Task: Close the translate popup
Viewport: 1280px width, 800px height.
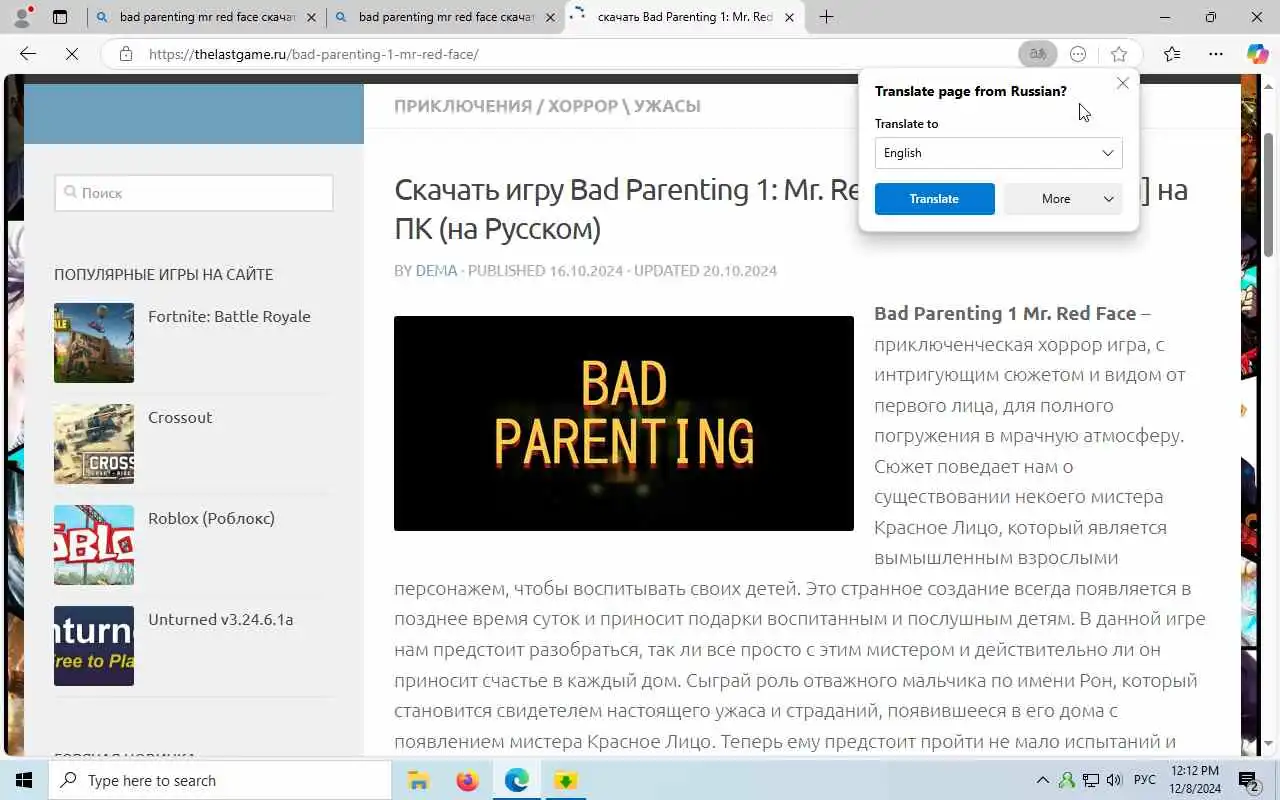Action: coord(1122,84)
